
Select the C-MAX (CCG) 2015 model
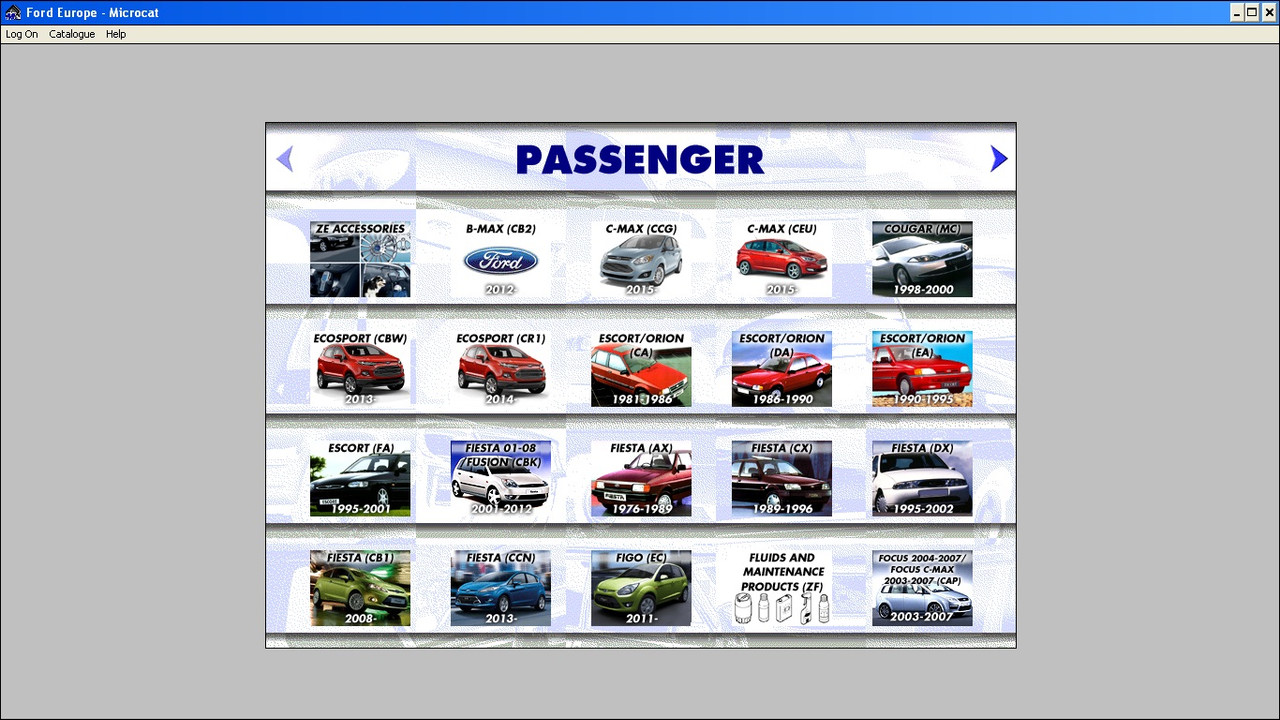(x=641, y=259)
